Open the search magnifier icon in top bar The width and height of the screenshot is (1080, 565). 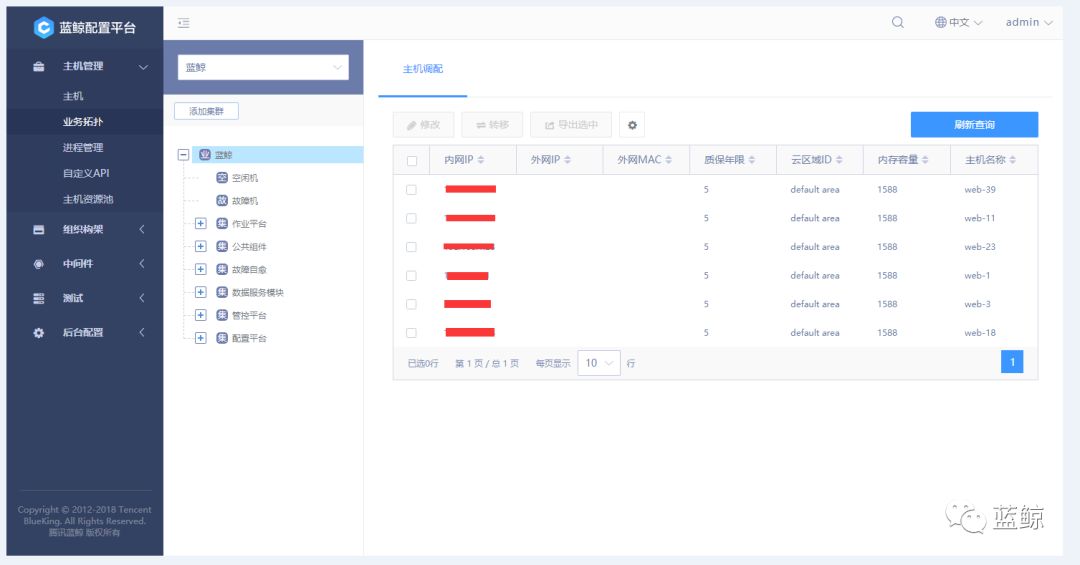click(x=897, y=22)
